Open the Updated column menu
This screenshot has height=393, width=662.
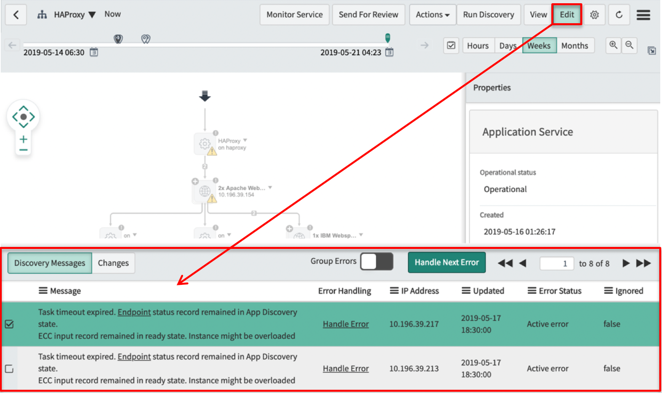pos(466,291)
